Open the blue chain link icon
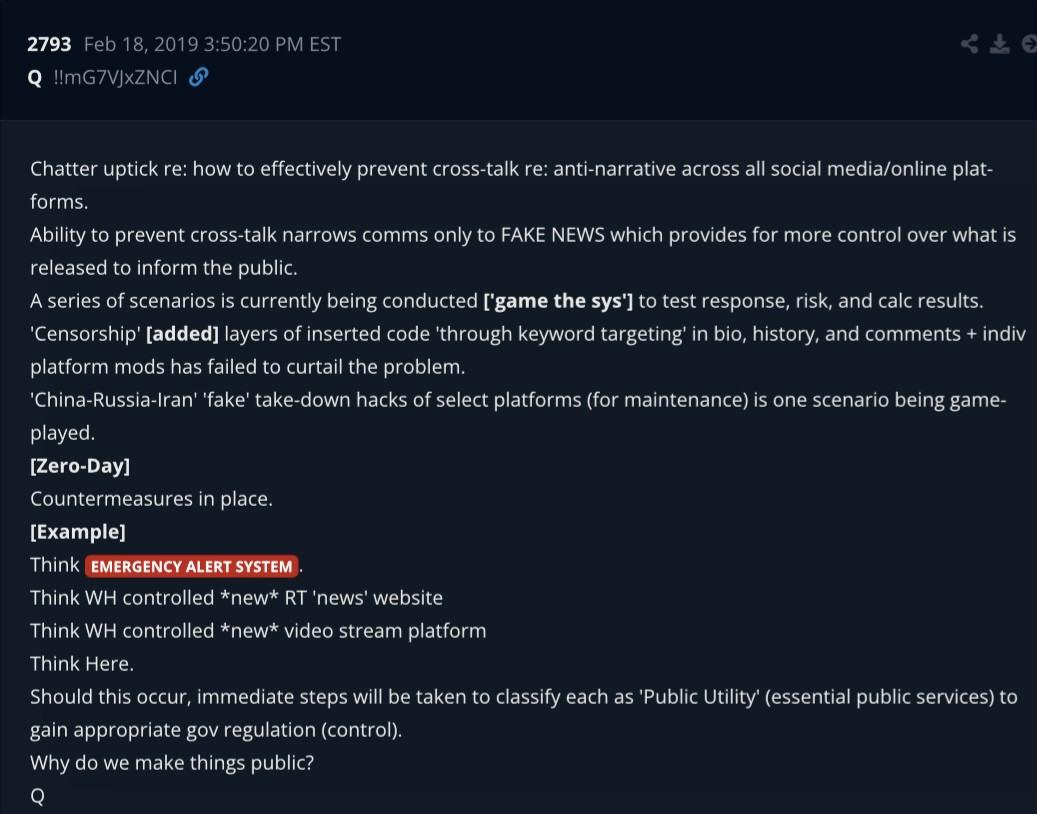This screenshot has height=814, width=1037. click(198, 77)
